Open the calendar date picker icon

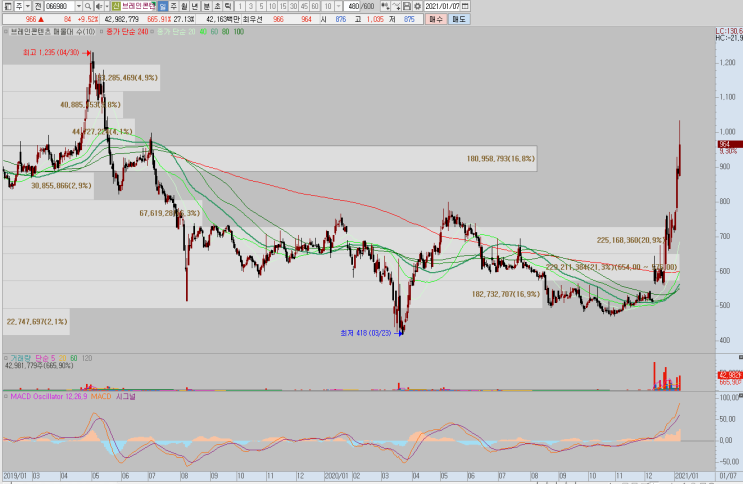pyautogui.click(x=465, y=6)
